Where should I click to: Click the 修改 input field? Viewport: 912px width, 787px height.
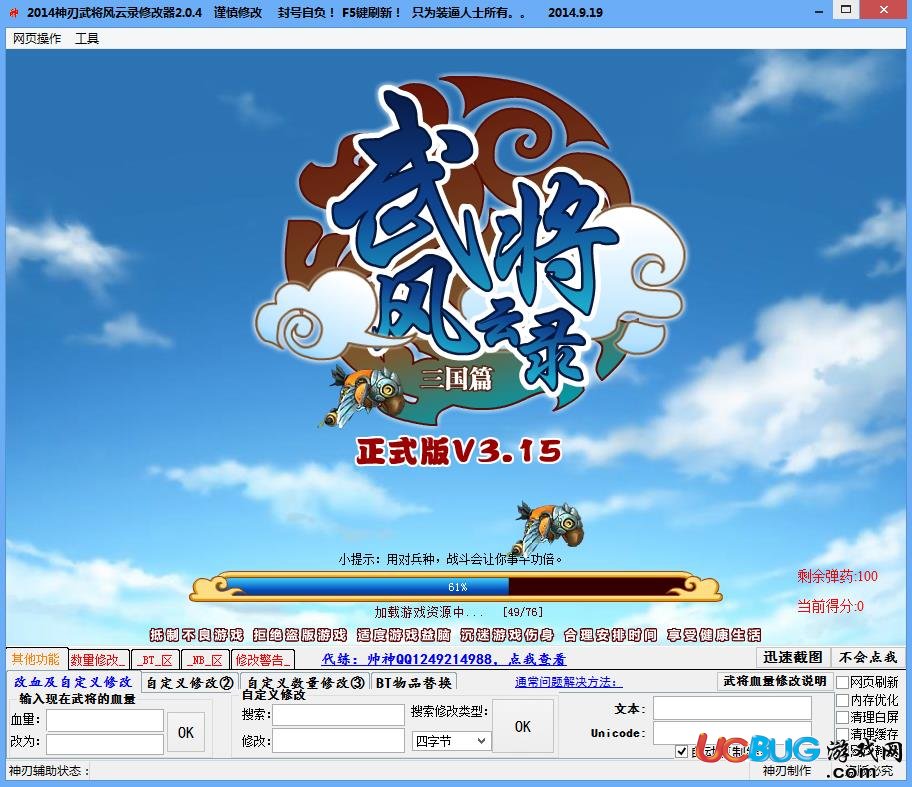tap(339, 741)
